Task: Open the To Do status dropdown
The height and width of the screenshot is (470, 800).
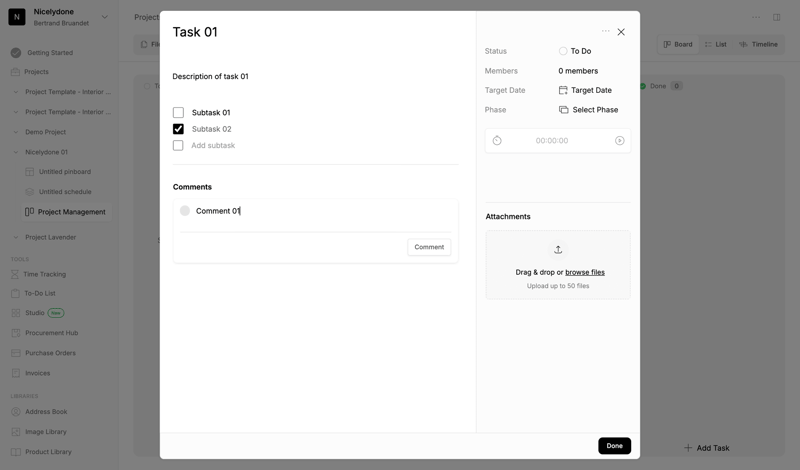Action: 575,51
